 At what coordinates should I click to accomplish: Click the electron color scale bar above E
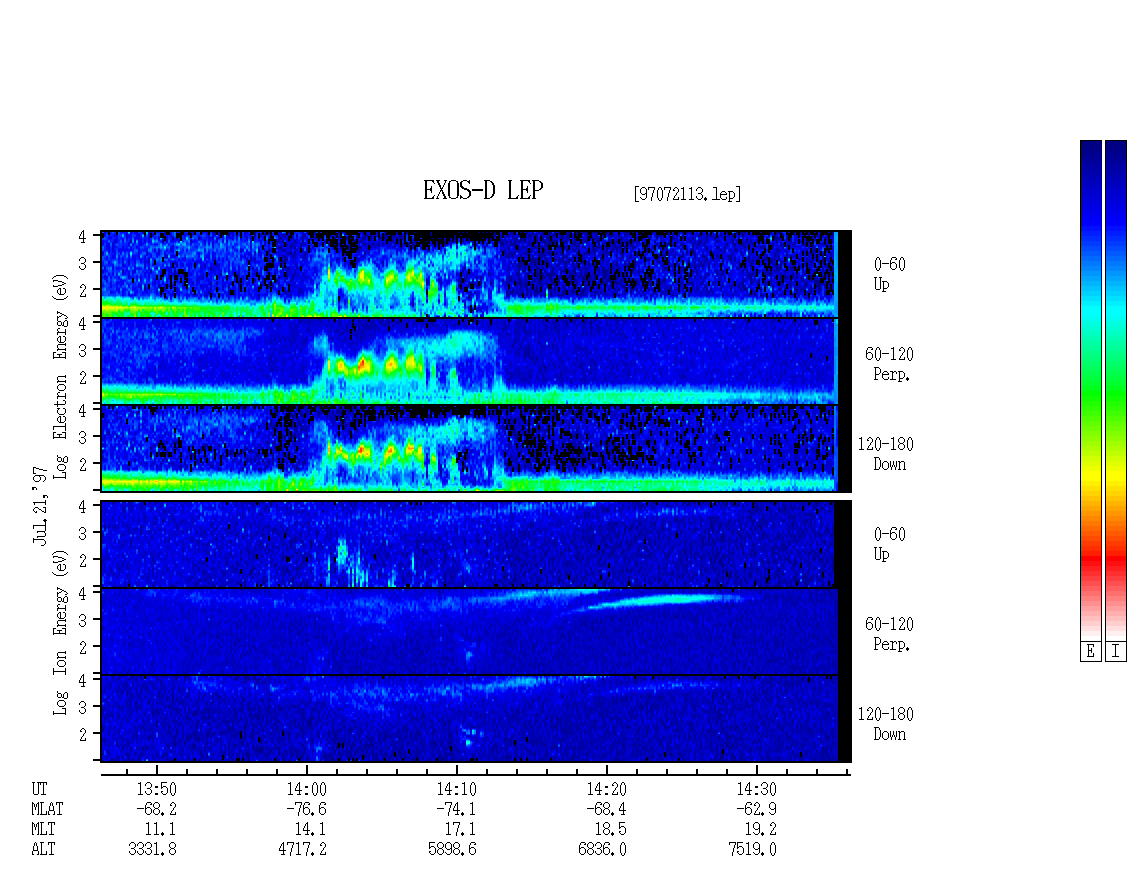(1090, 390)
